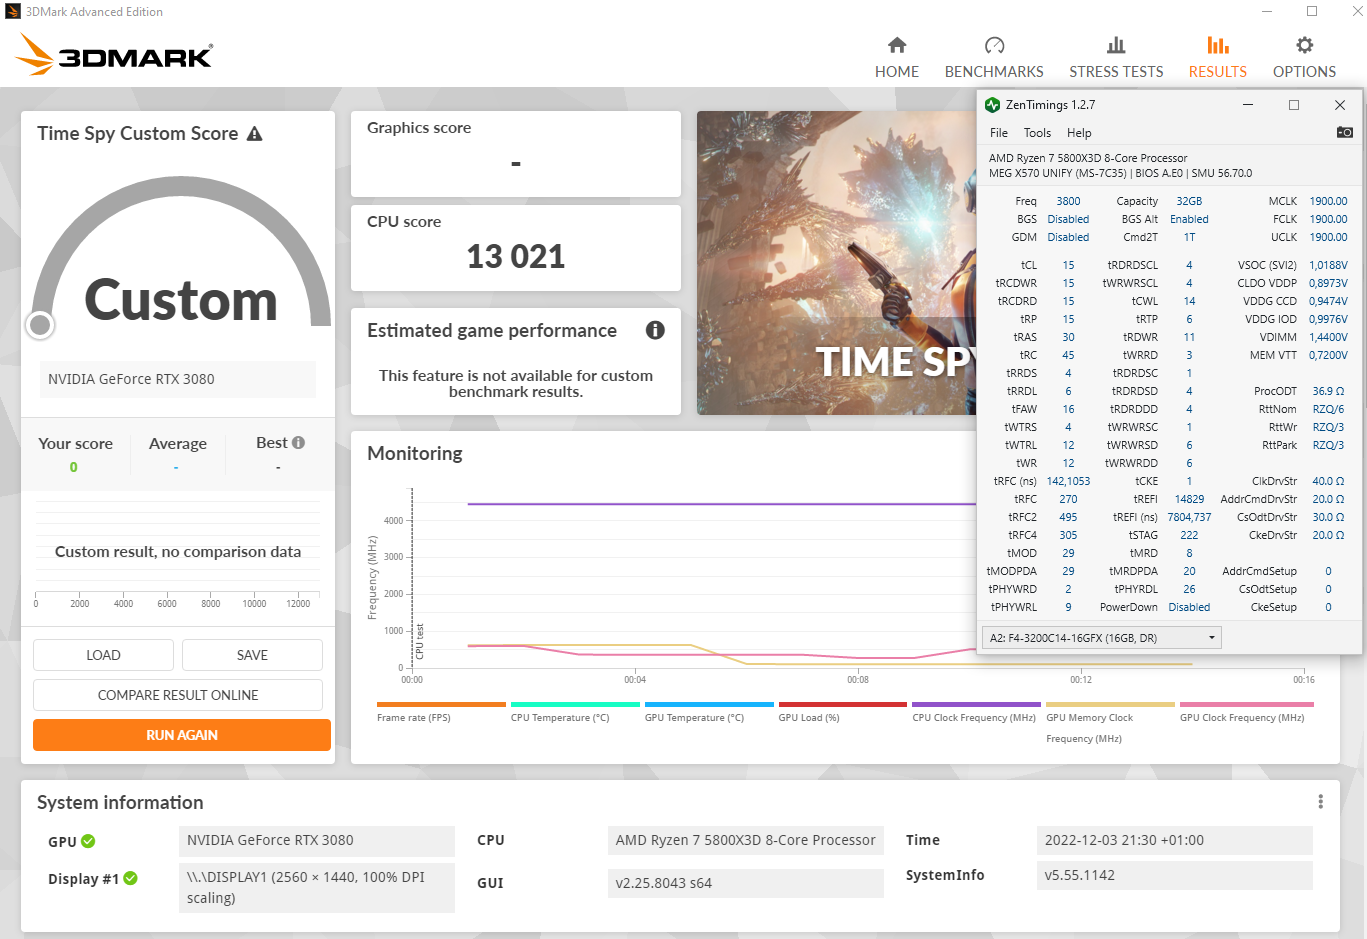
Task: Click the Frame rate (FPS) orange legend swatch
Action: point(441,704)
